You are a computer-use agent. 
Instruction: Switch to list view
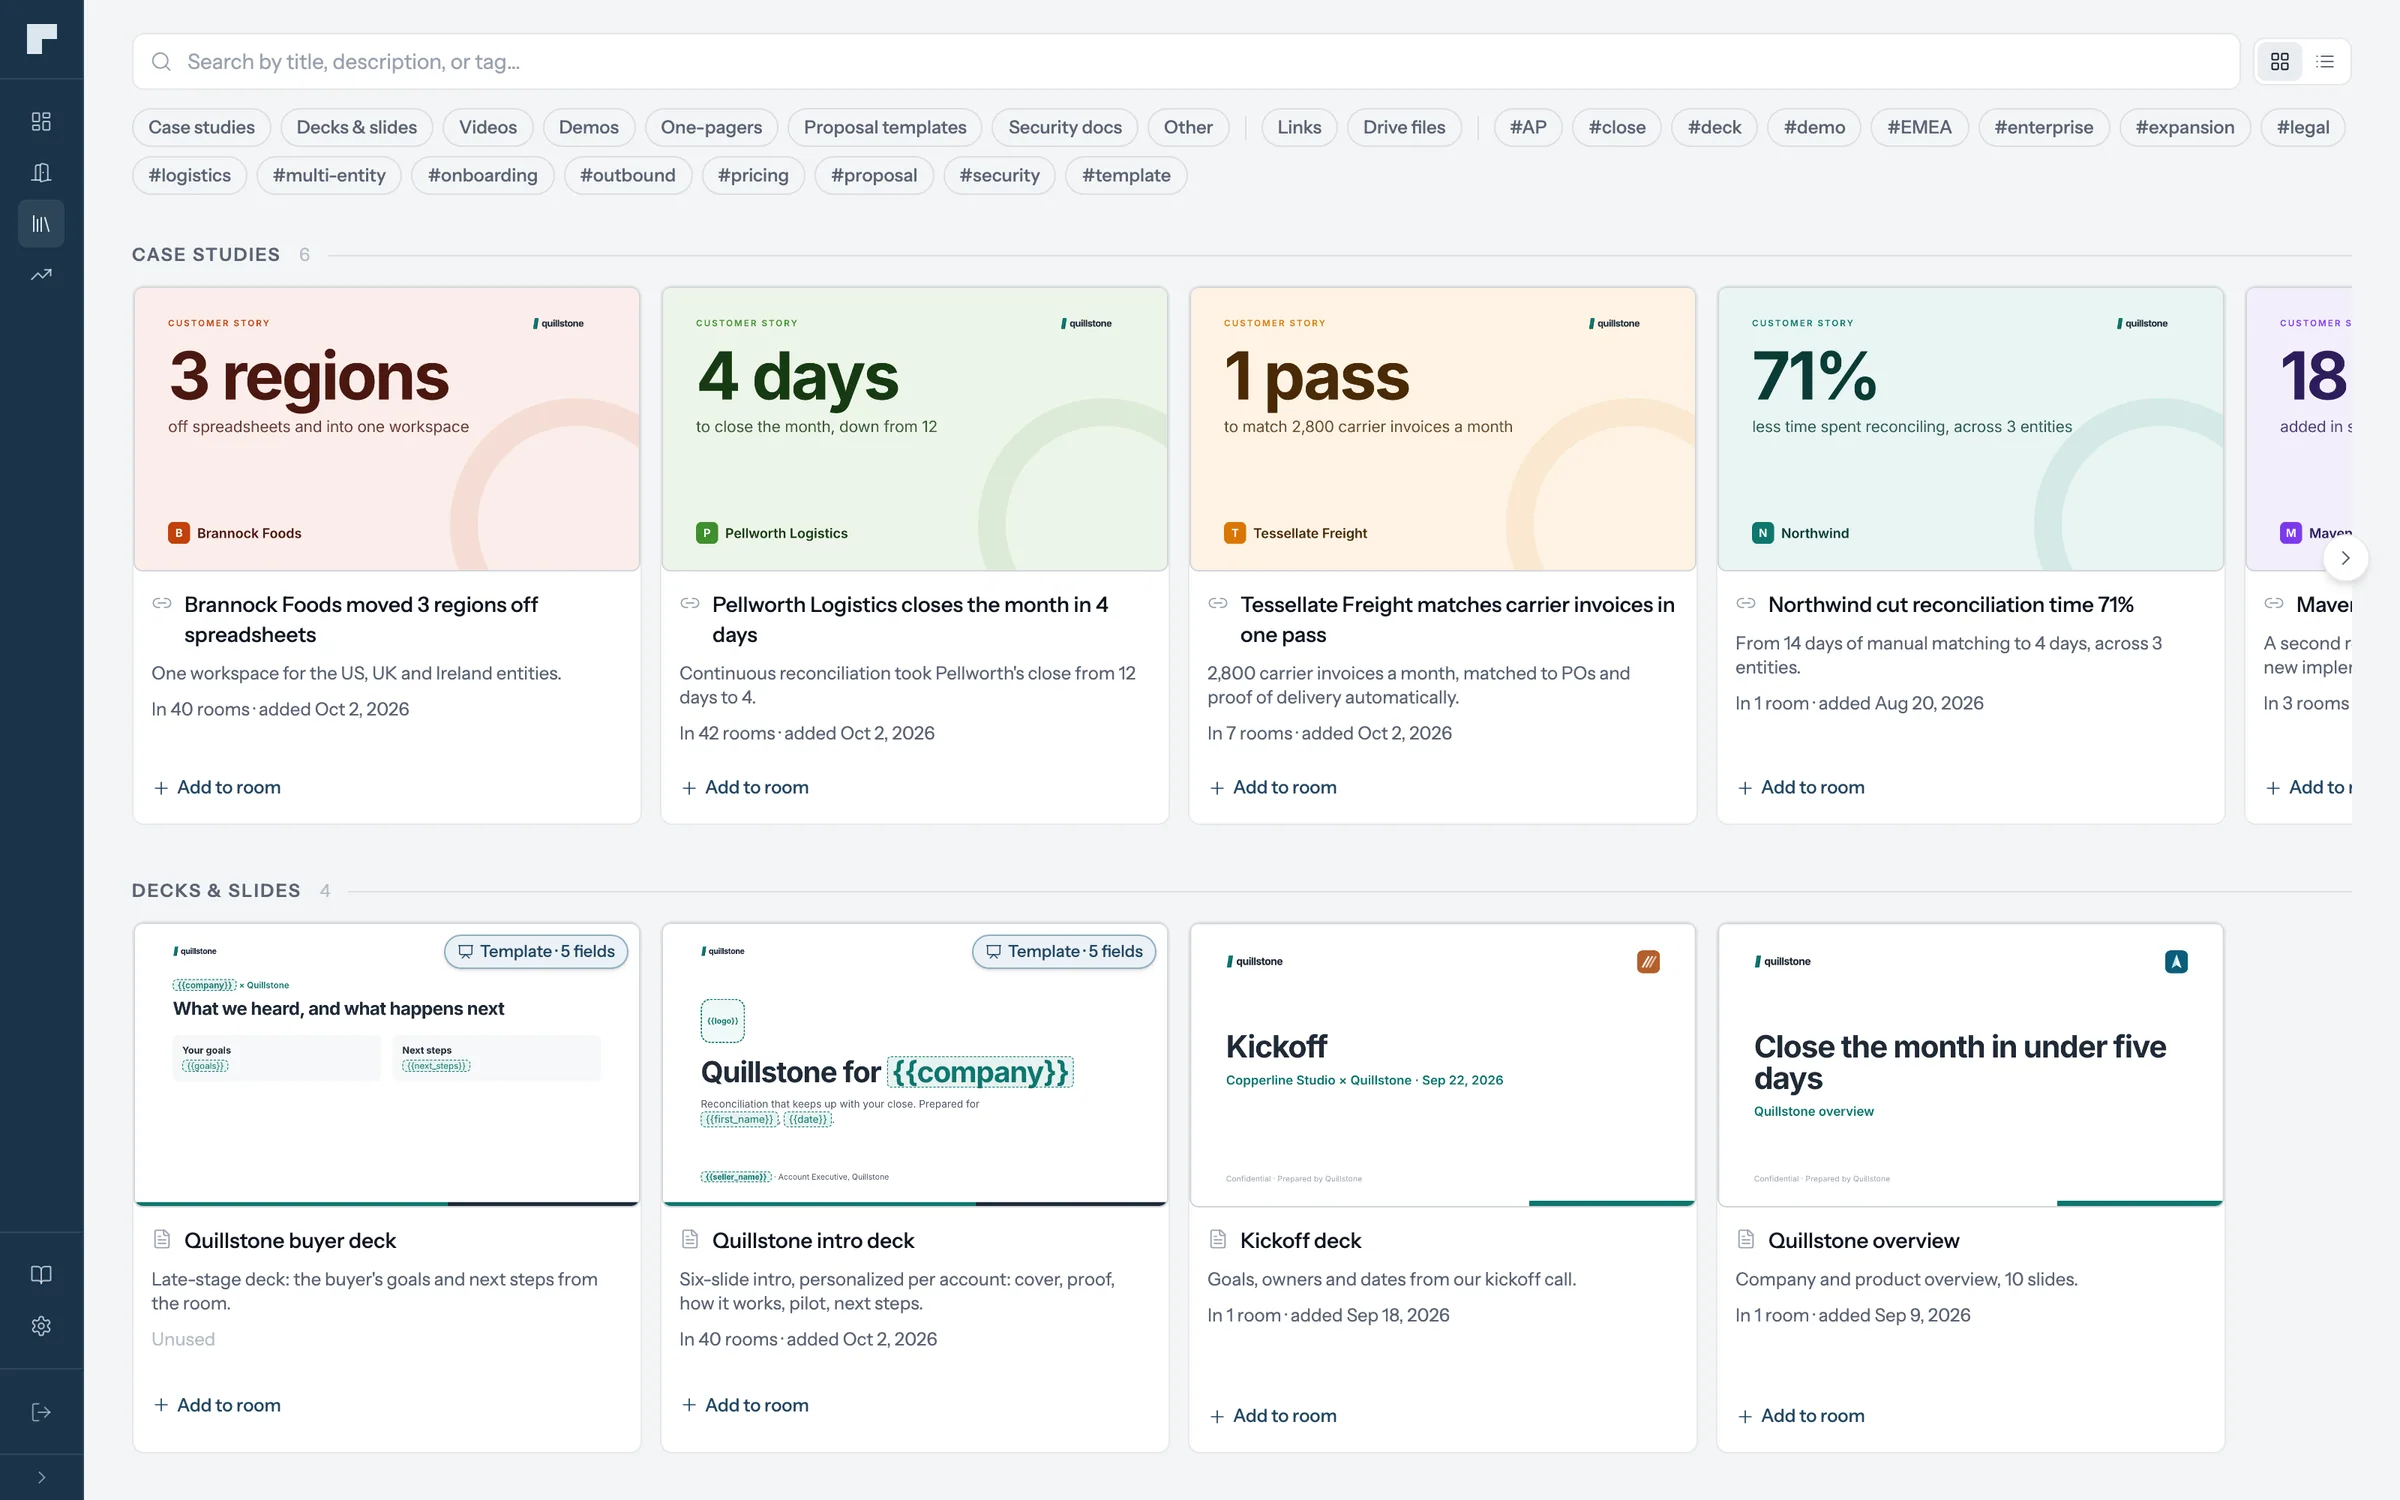coord(2325,62)
